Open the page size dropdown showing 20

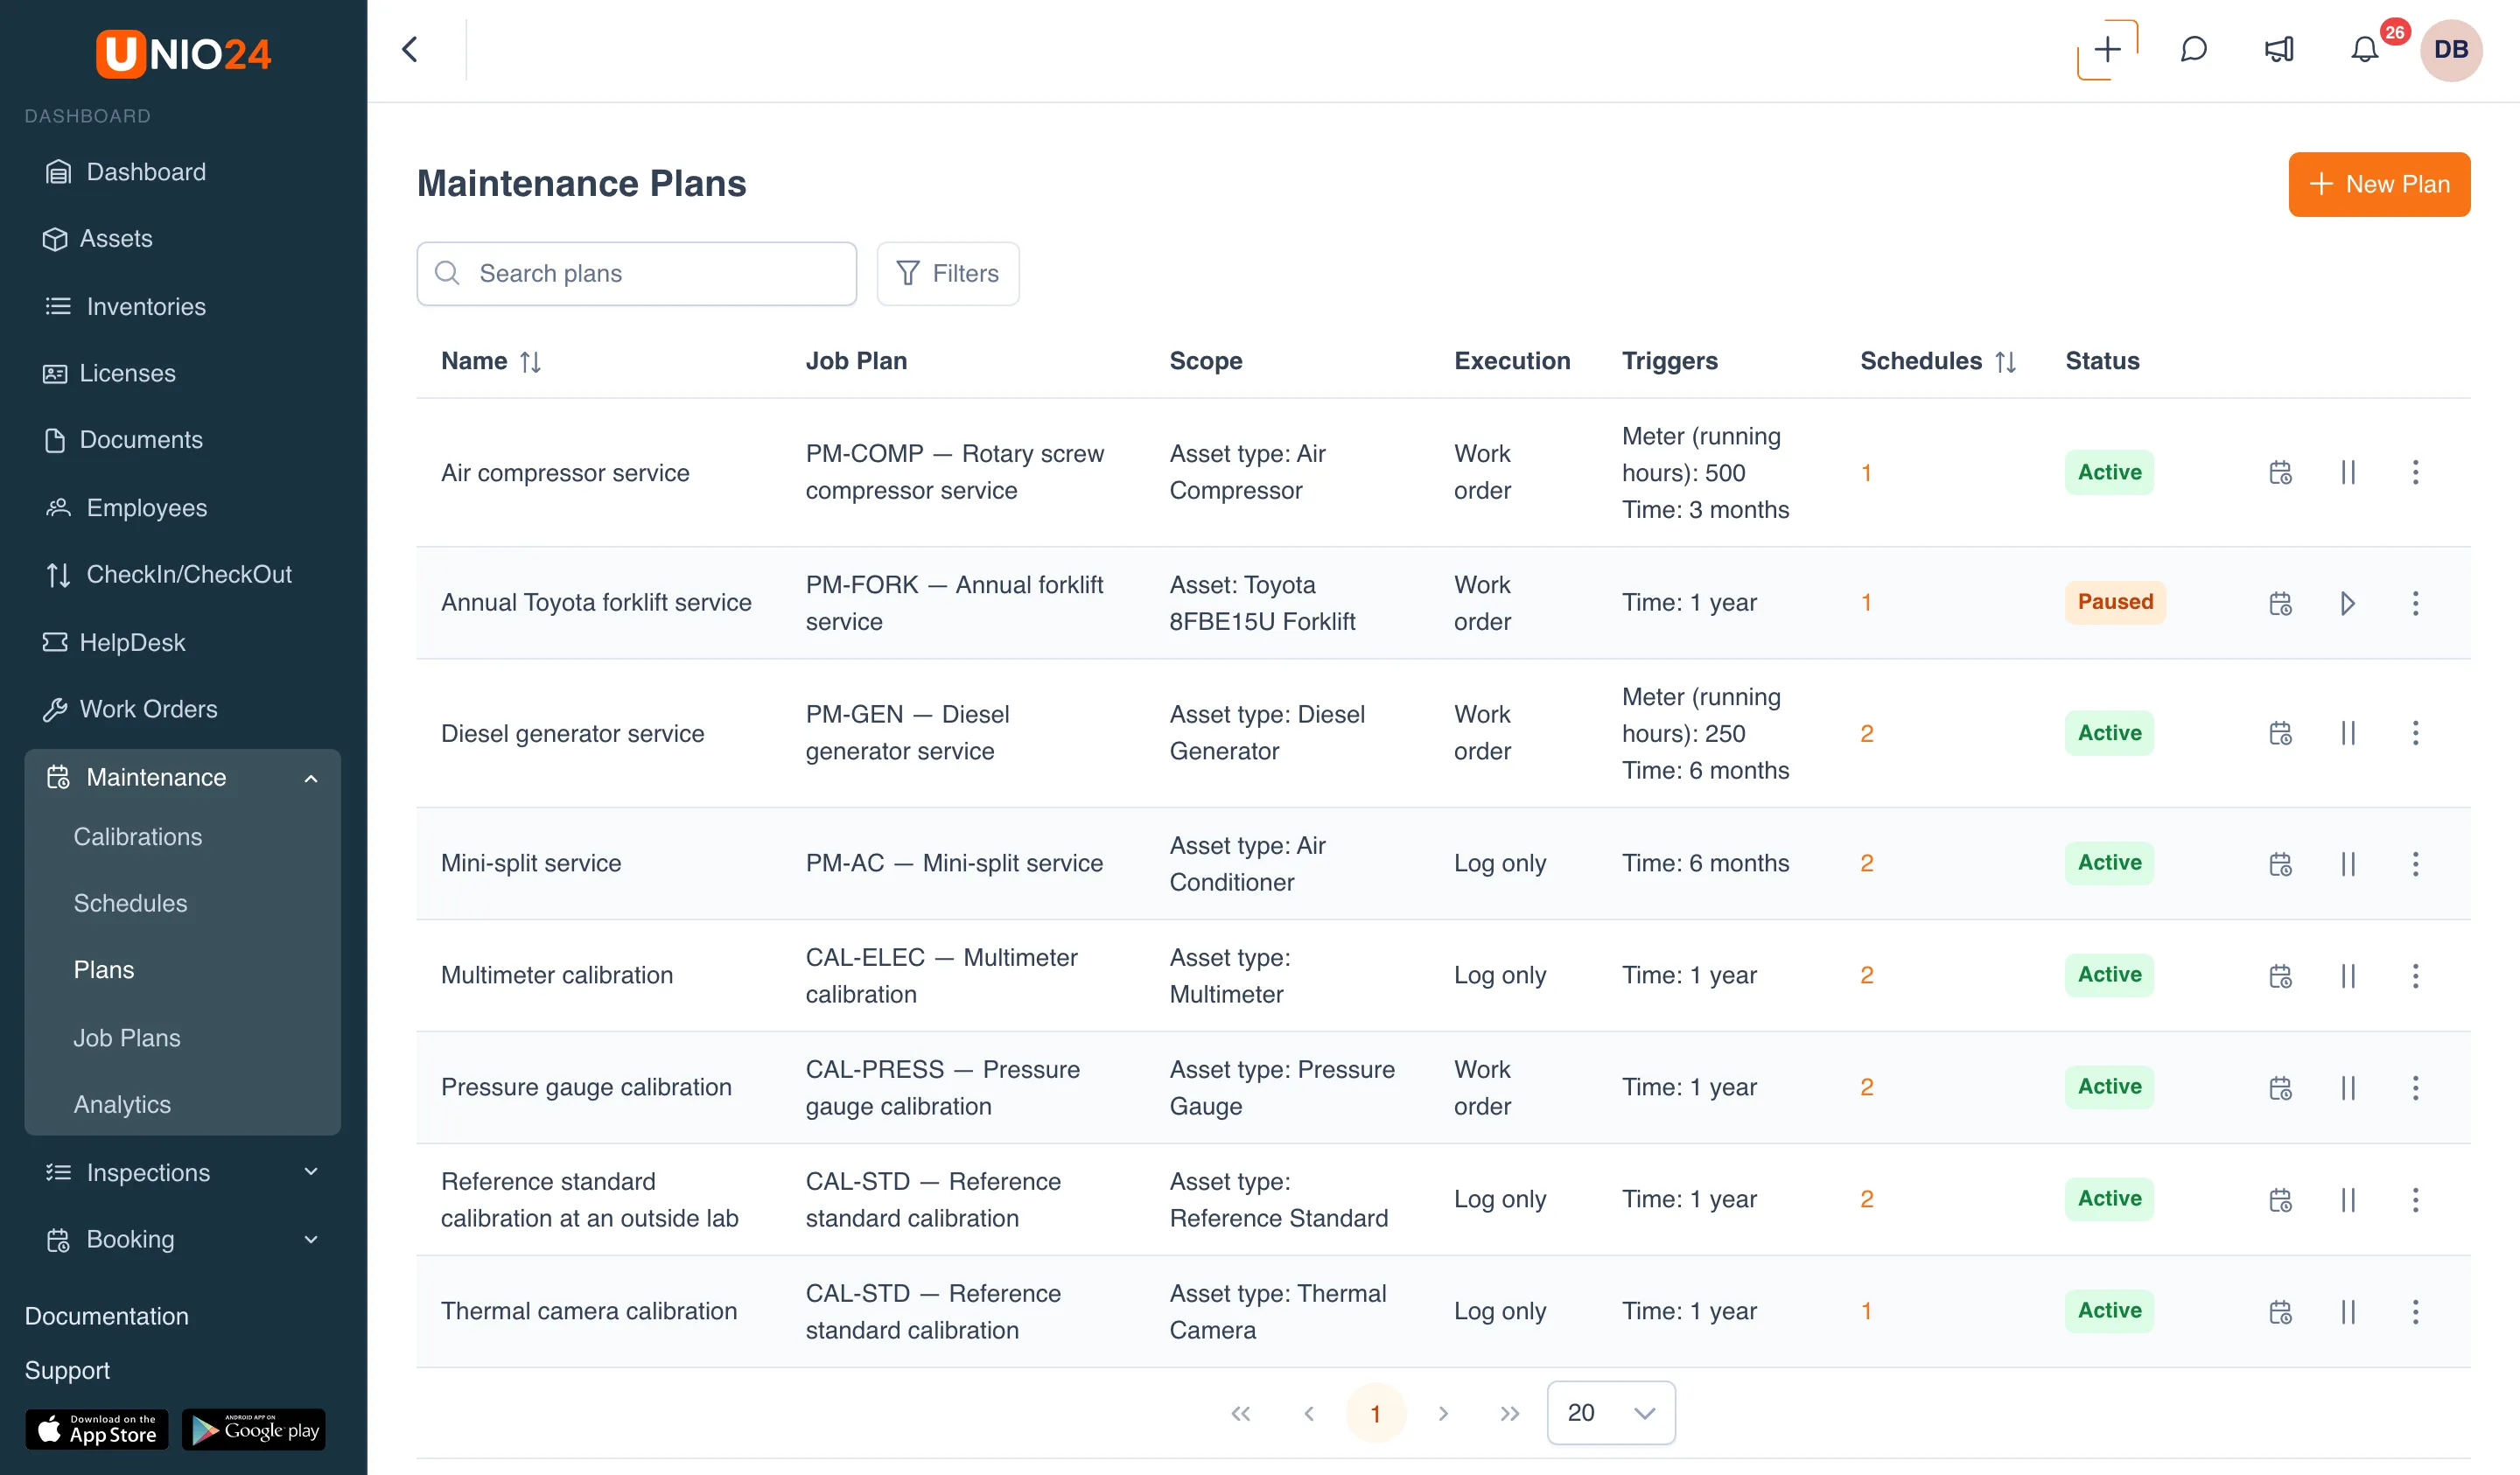point(1610,1412)
